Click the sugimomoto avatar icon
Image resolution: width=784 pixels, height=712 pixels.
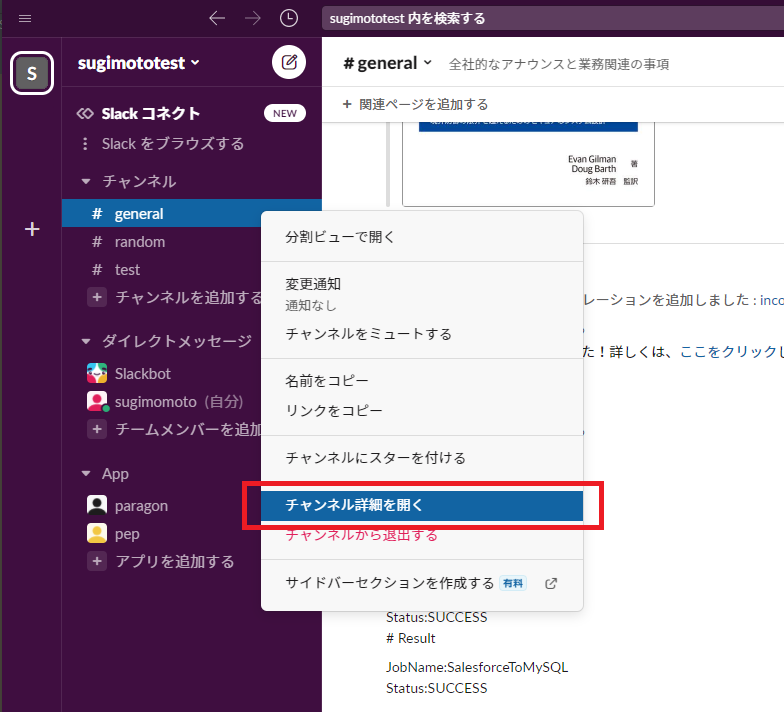tap(97, 401)
